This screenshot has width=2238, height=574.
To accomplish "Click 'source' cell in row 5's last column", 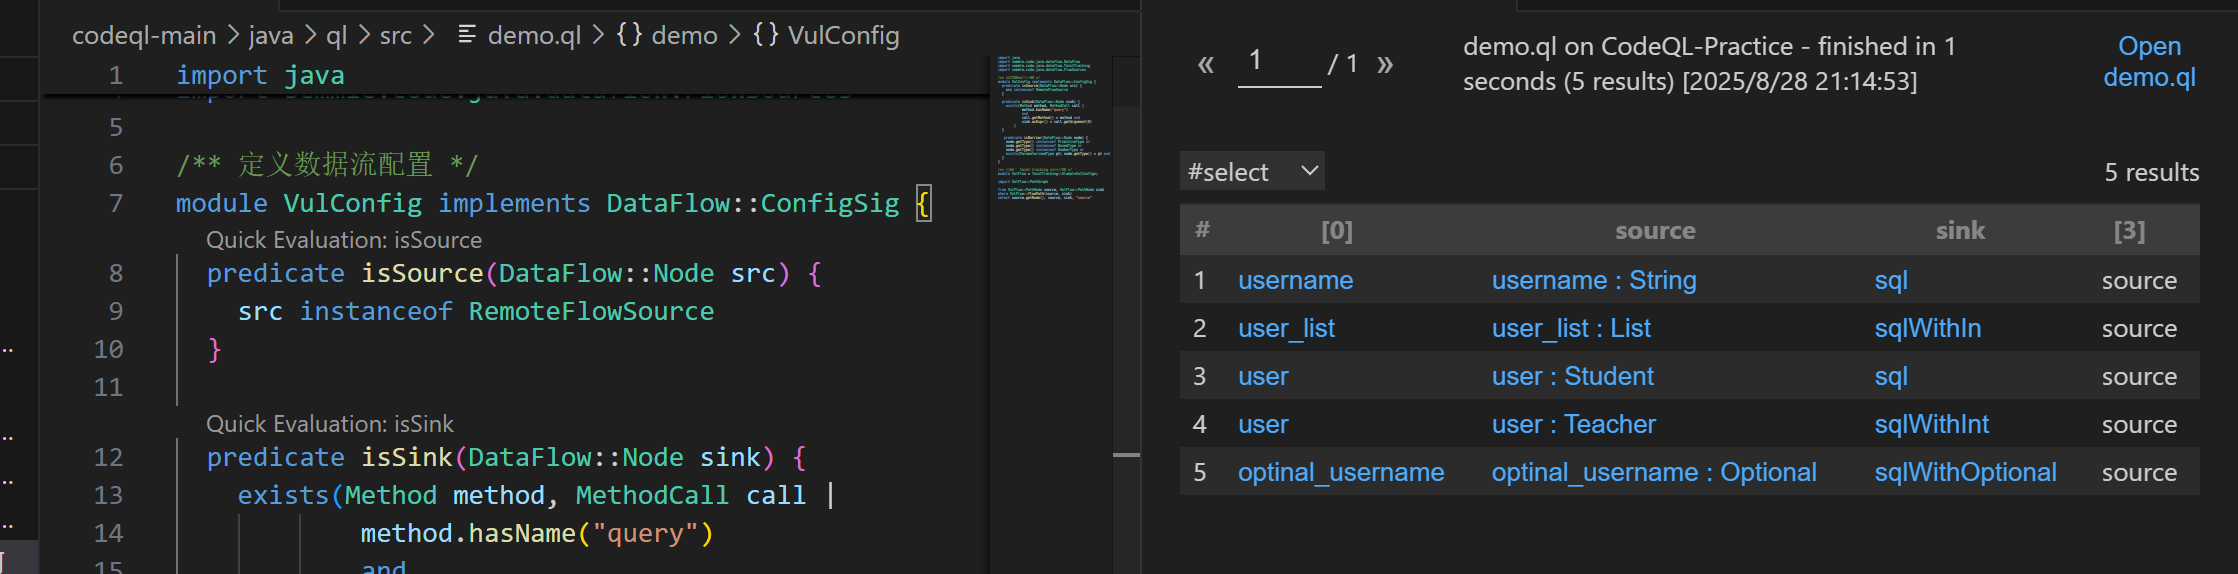I will 2139,472.
